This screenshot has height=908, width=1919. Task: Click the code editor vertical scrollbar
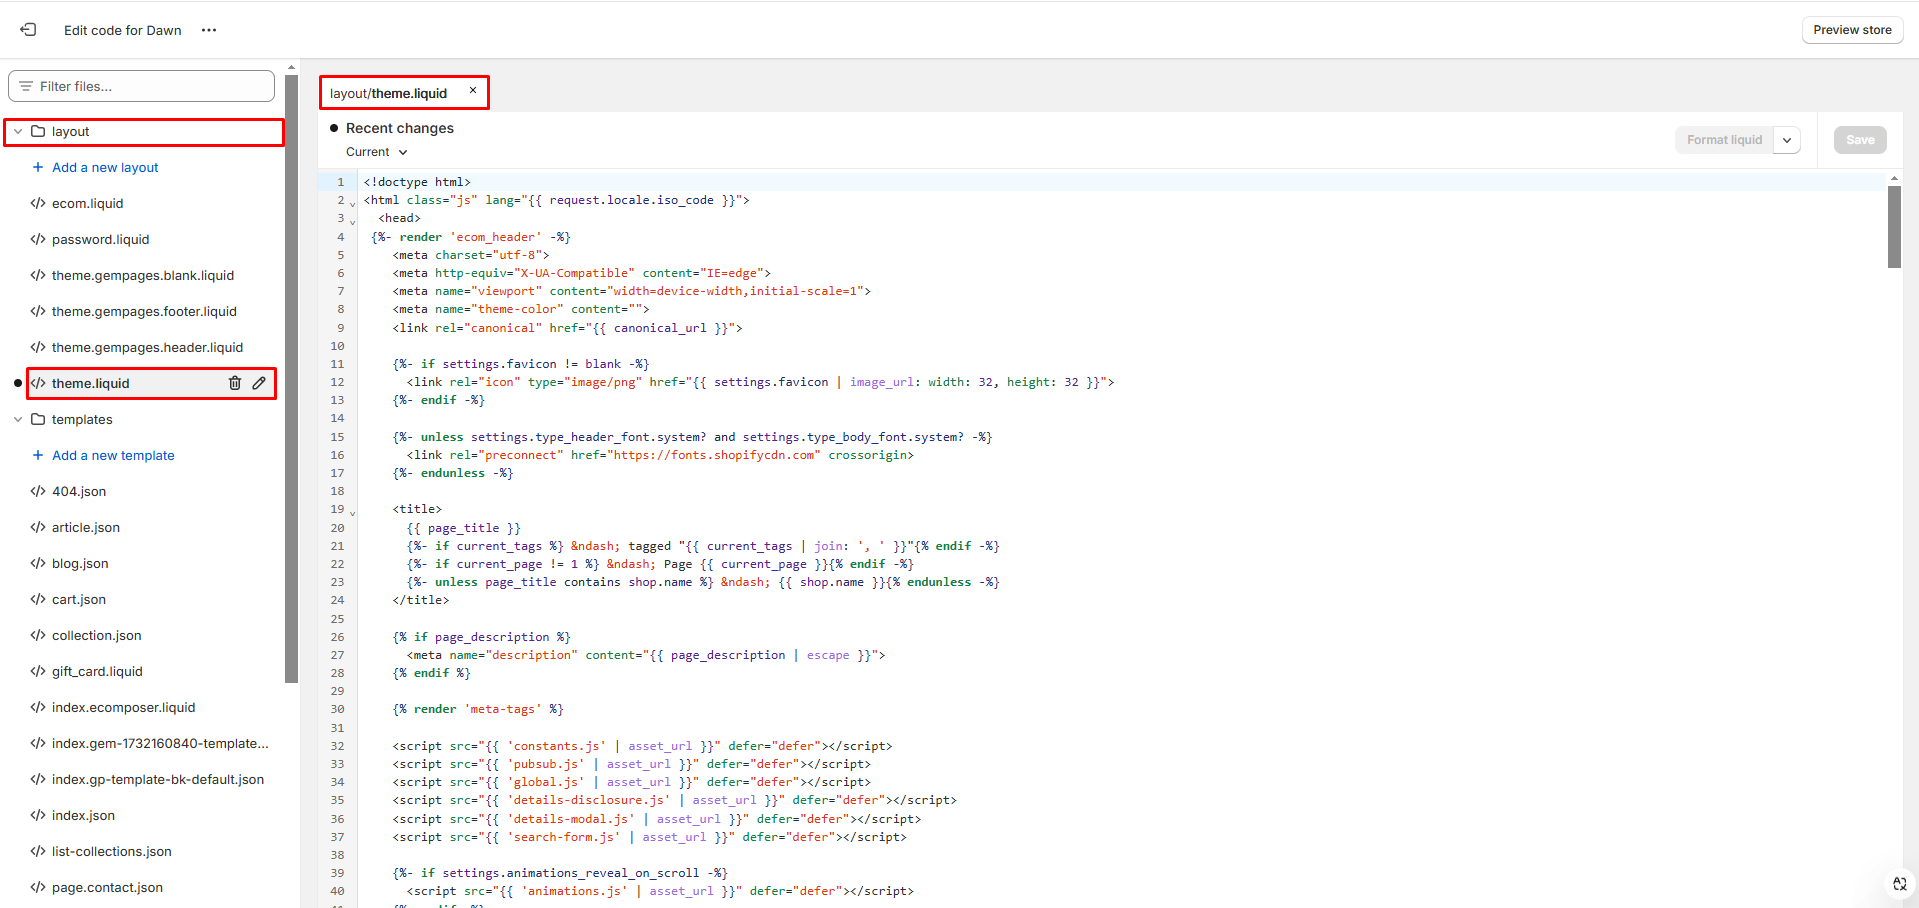coord(1894,227)
